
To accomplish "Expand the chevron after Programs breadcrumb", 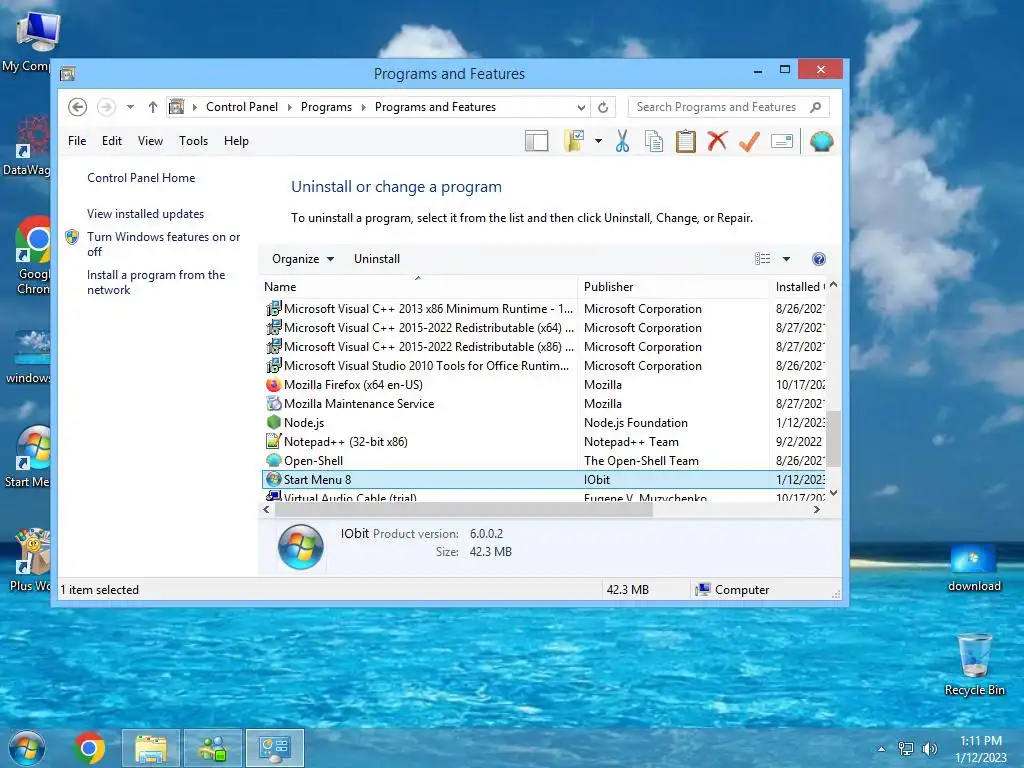I will pos(364,107).
